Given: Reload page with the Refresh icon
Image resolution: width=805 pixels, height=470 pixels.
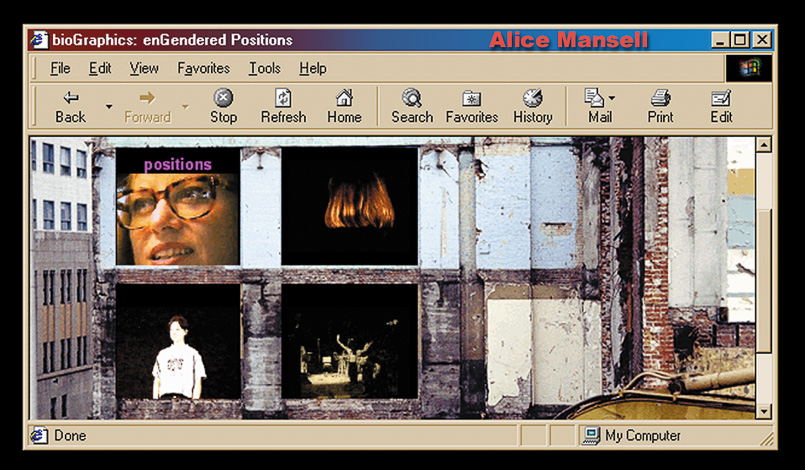Looking at the screenshot, I should (x=283, y=106).
